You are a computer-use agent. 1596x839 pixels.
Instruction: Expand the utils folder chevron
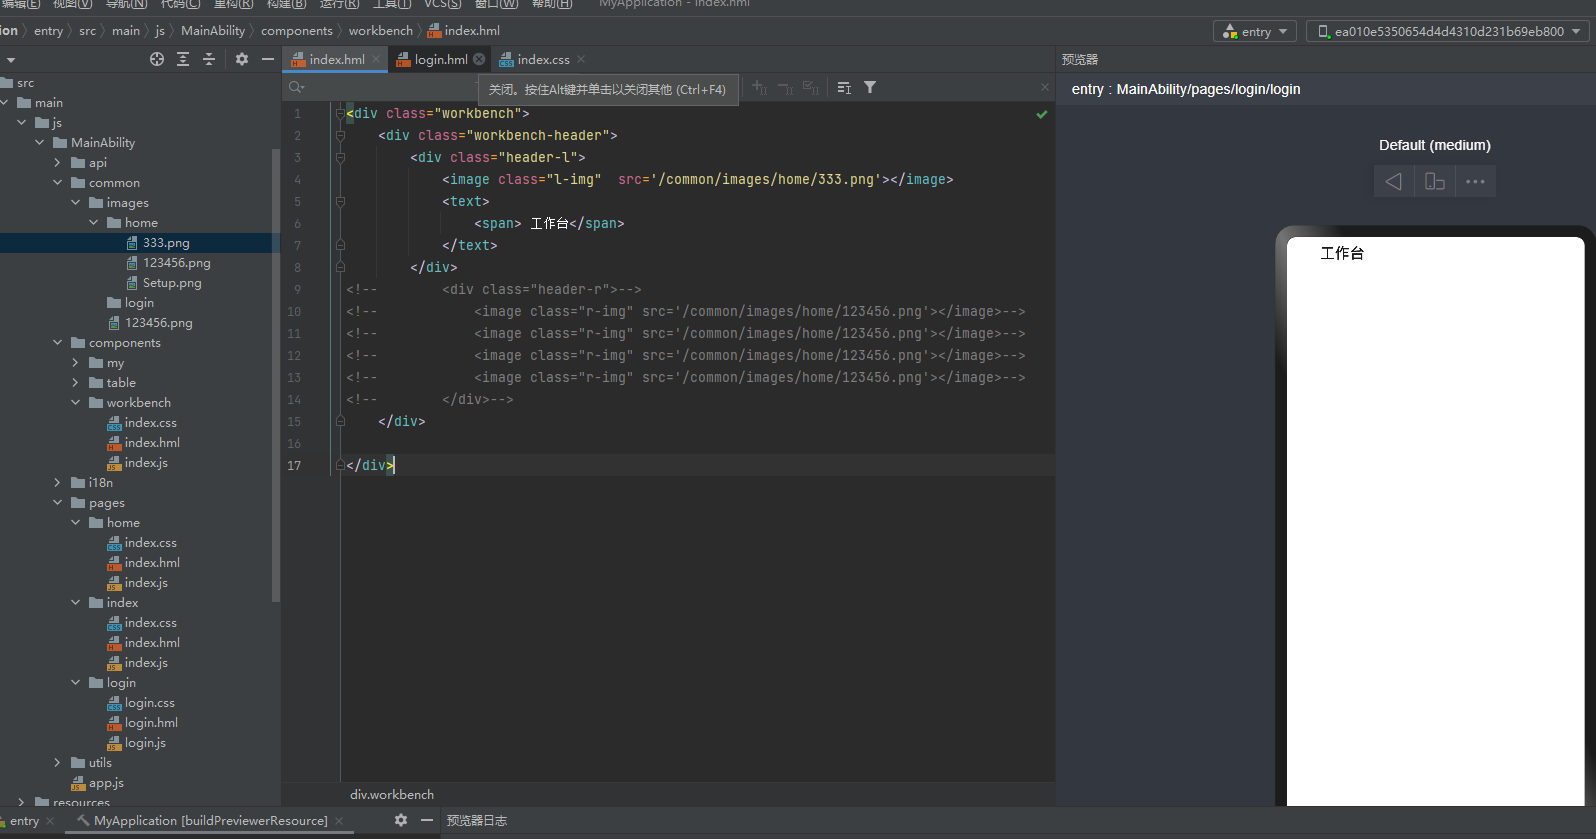57,762
